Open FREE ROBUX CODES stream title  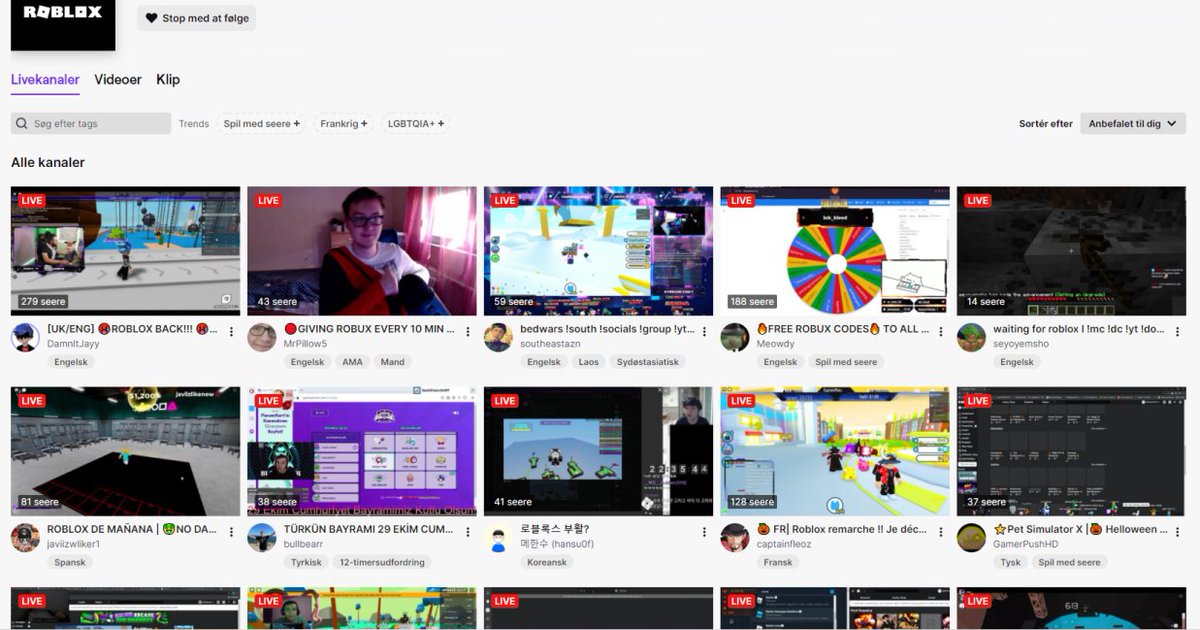tap(842, 329)
